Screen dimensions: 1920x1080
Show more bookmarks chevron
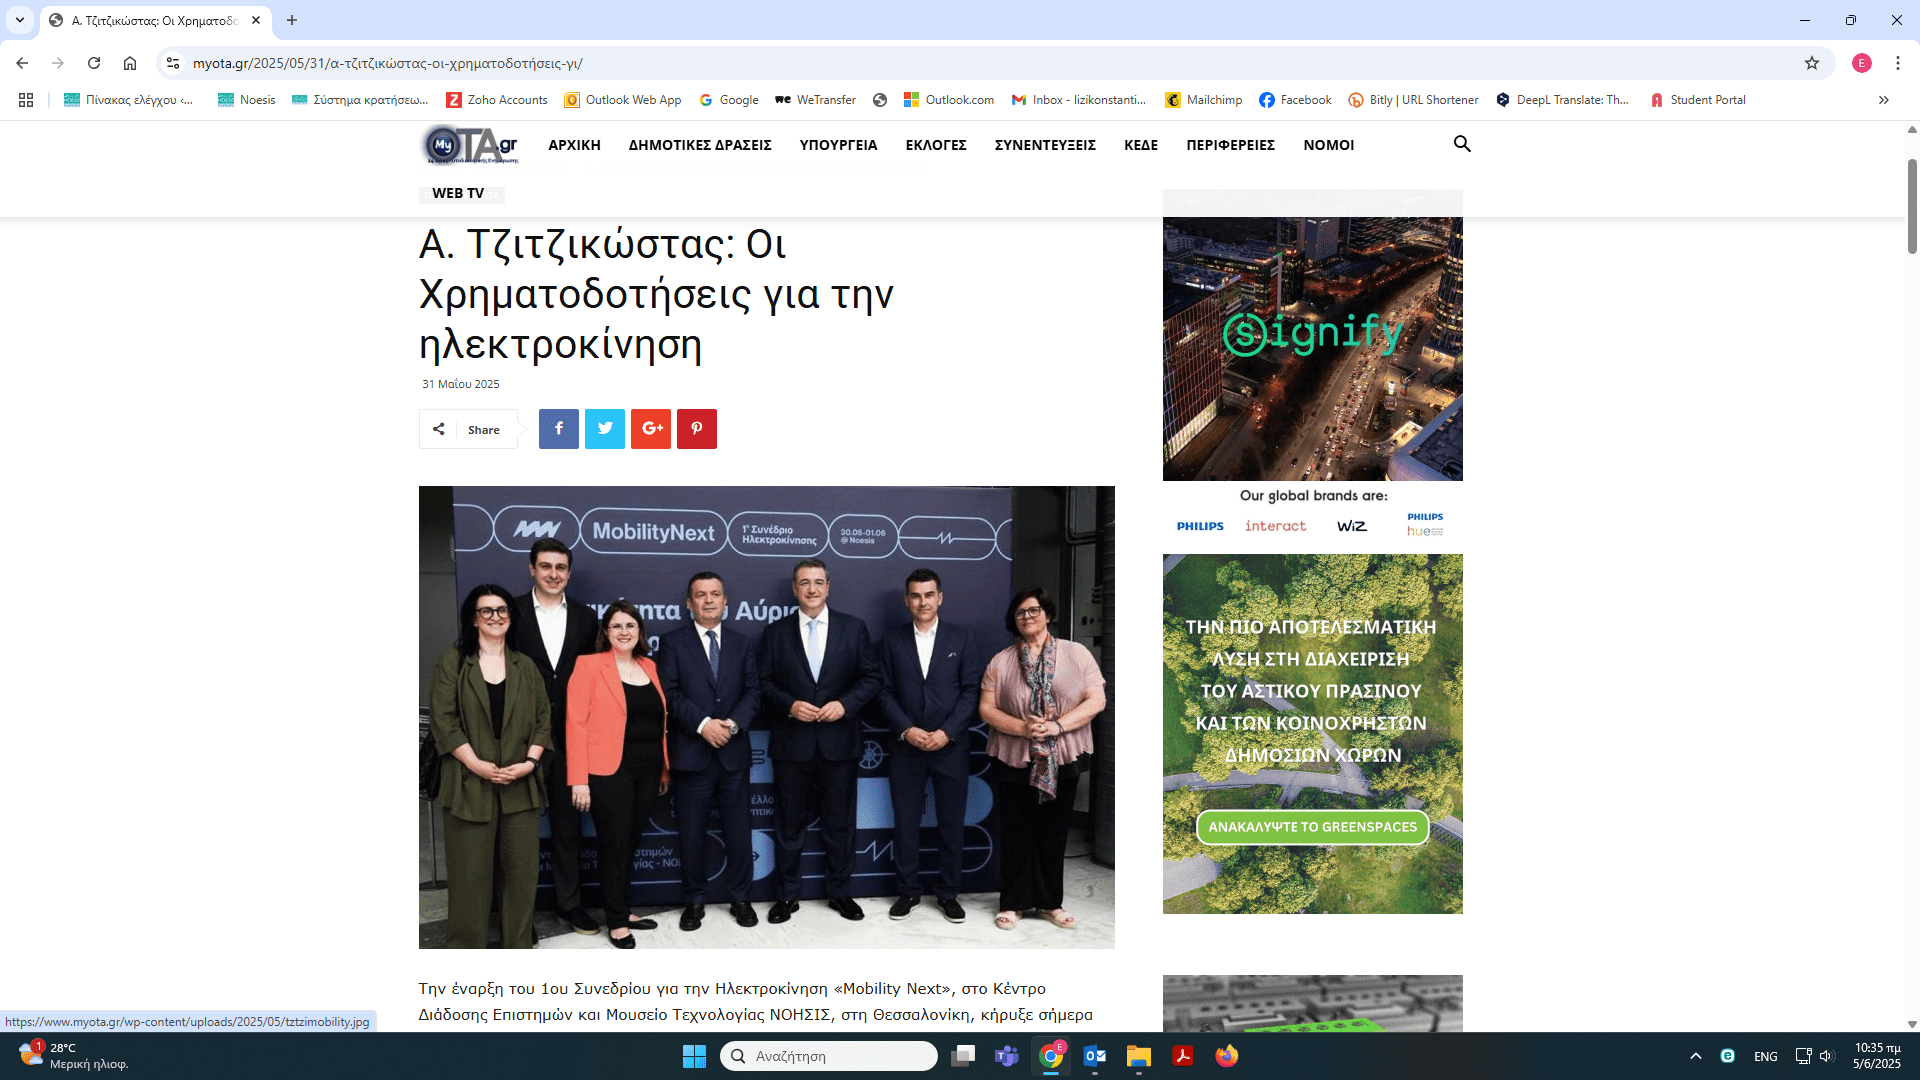[1884, 100]
